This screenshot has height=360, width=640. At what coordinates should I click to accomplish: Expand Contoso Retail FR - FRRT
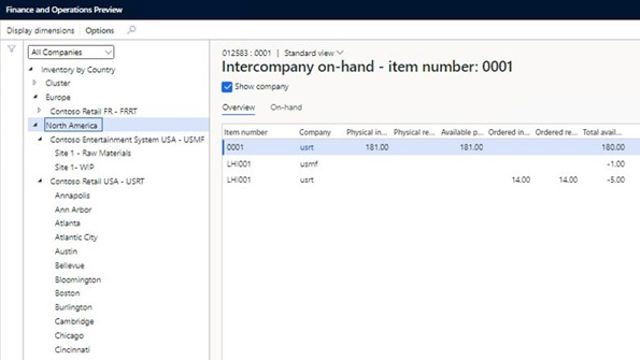tap(39, 111)
